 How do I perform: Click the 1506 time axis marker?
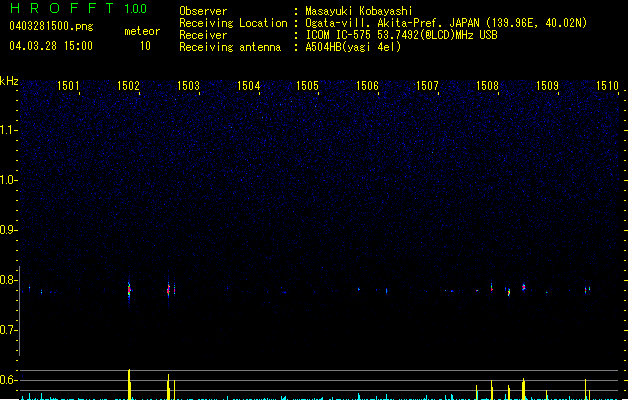367,86
